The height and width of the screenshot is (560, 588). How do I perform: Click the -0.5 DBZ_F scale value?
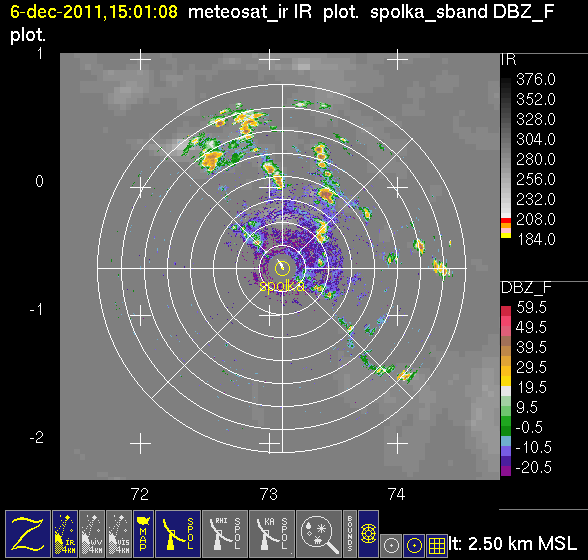tap(529, 427)
